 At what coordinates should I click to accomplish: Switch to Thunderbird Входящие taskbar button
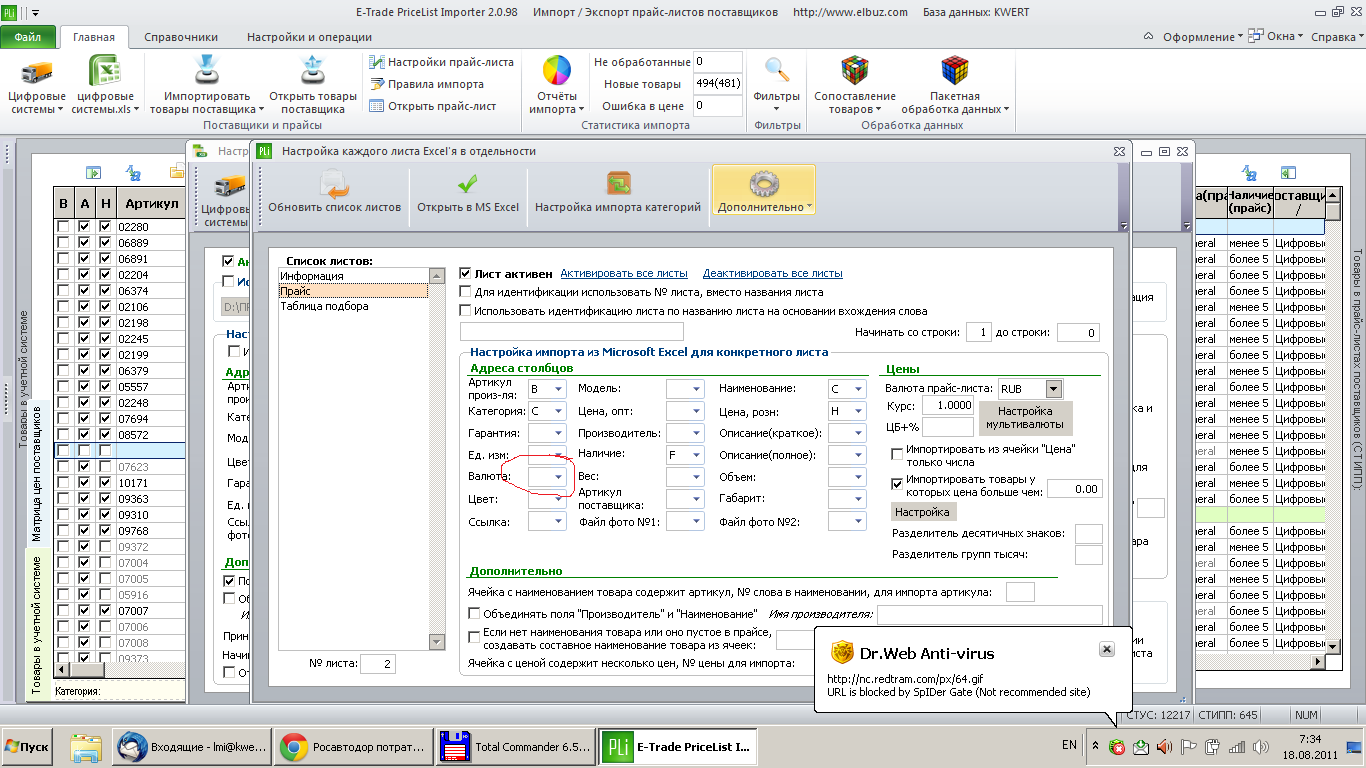coord(190,746)
